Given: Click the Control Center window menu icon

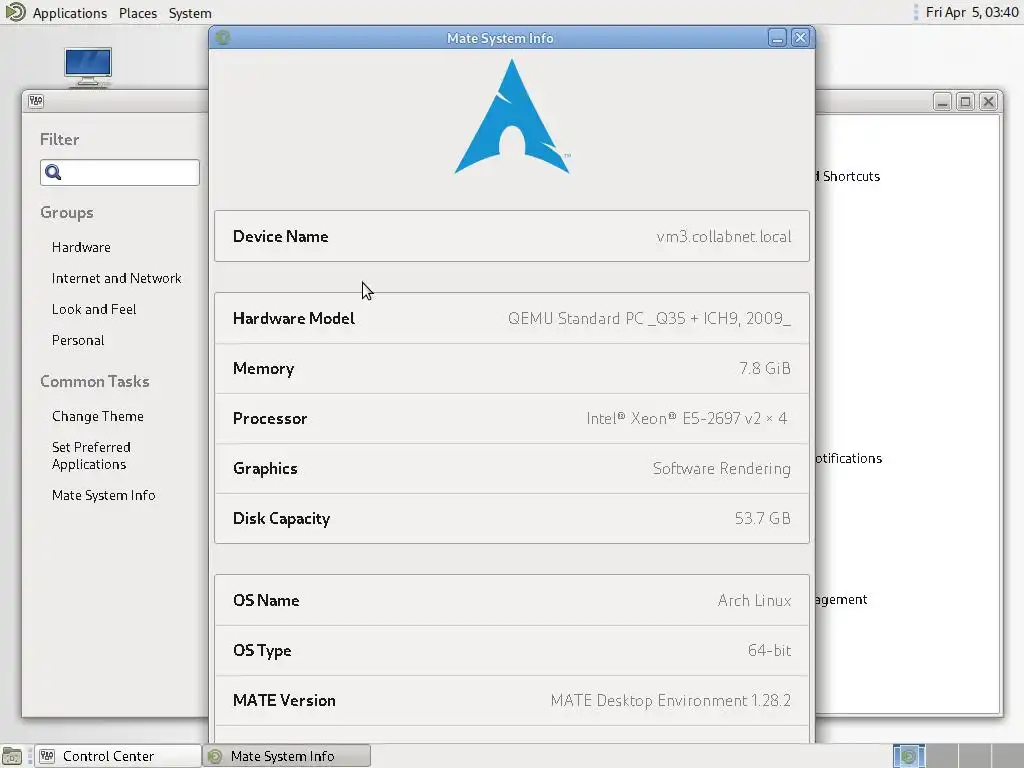Looking at the screenshot, I should [36, 101].
